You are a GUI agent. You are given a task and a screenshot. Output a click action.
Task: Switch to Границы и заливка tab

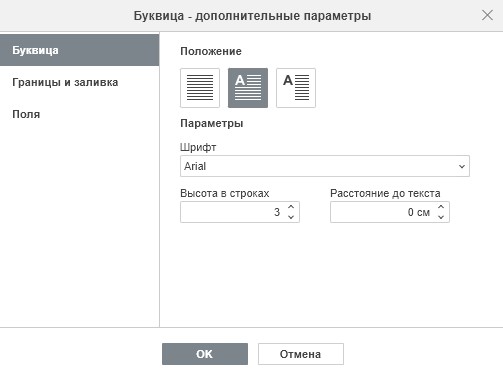point(79,82)
